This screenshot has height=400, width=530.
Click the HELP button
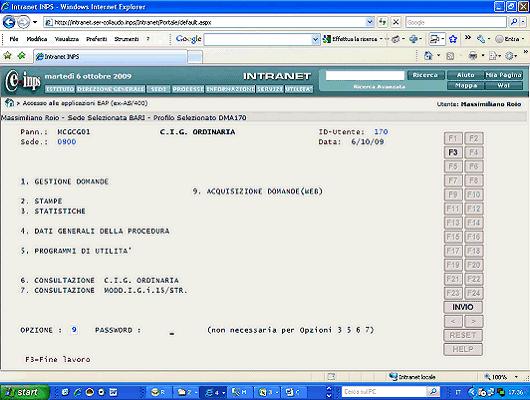coord(463,349)
